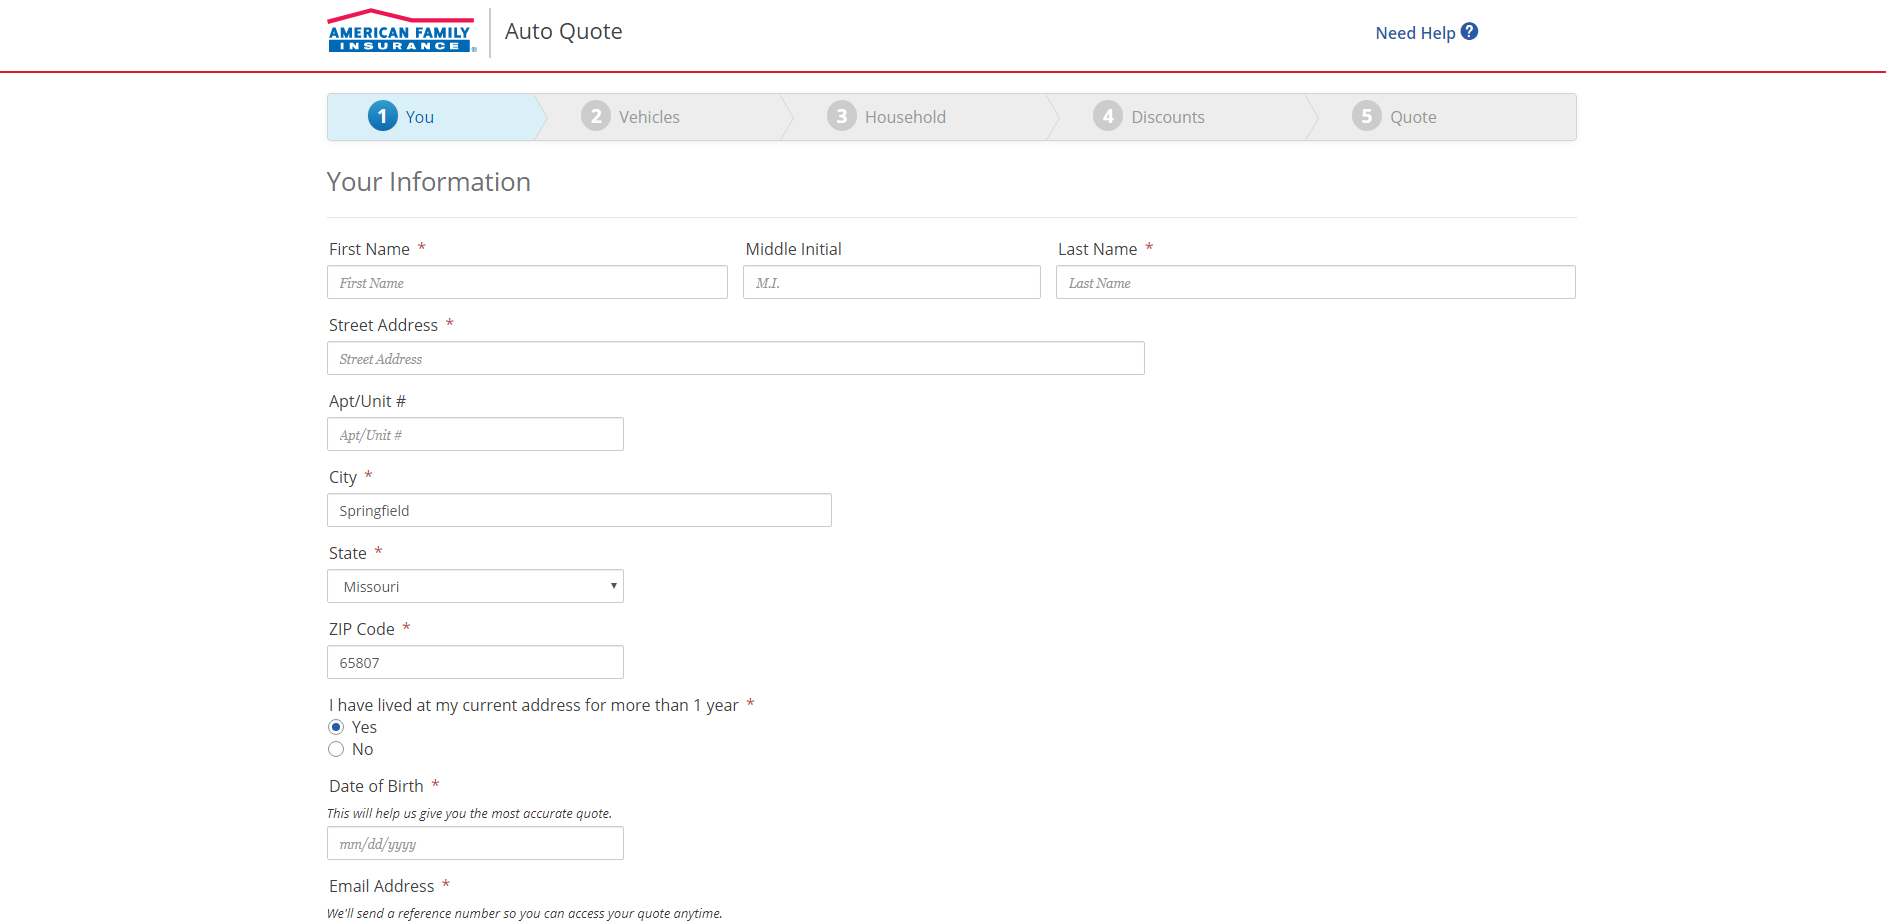Focus the Street Address field
This screenshot has width=1886, height=921.
tap(735, 359)
